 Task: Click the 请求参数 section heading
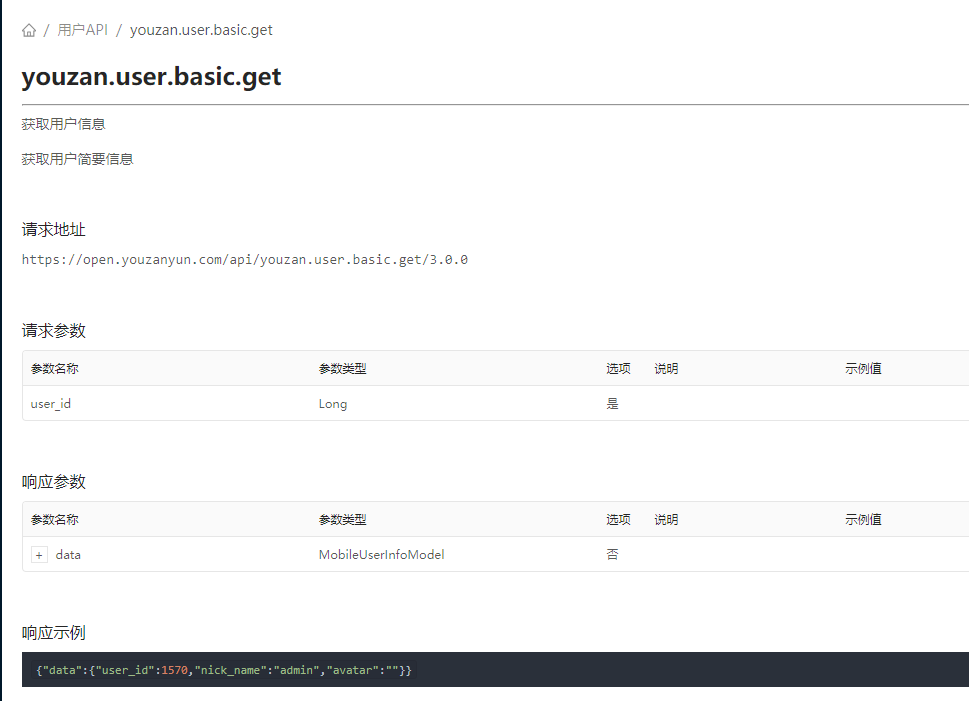point(54,331)
